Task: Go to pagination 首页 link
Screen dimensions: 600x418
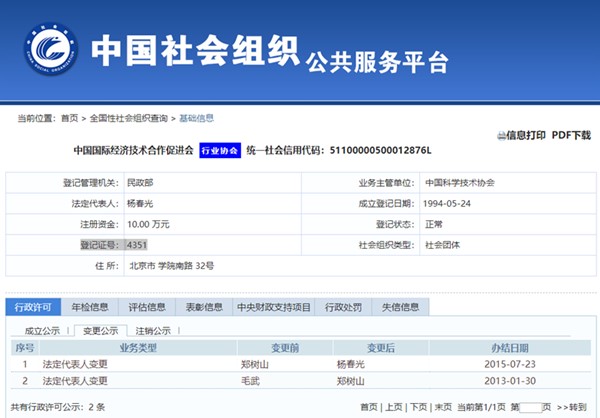Action: pyautogui.click(x=369, y=407)
